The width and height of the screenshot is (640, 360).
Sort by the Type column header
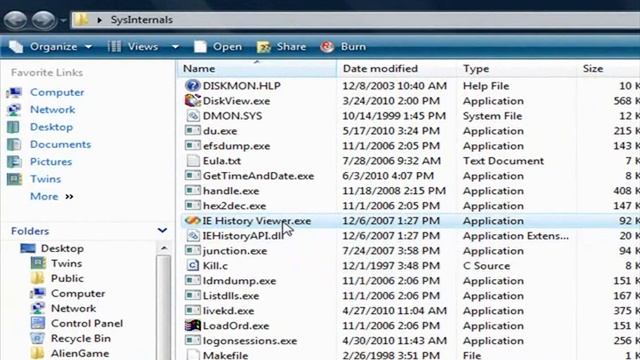(x=517, y=69)
